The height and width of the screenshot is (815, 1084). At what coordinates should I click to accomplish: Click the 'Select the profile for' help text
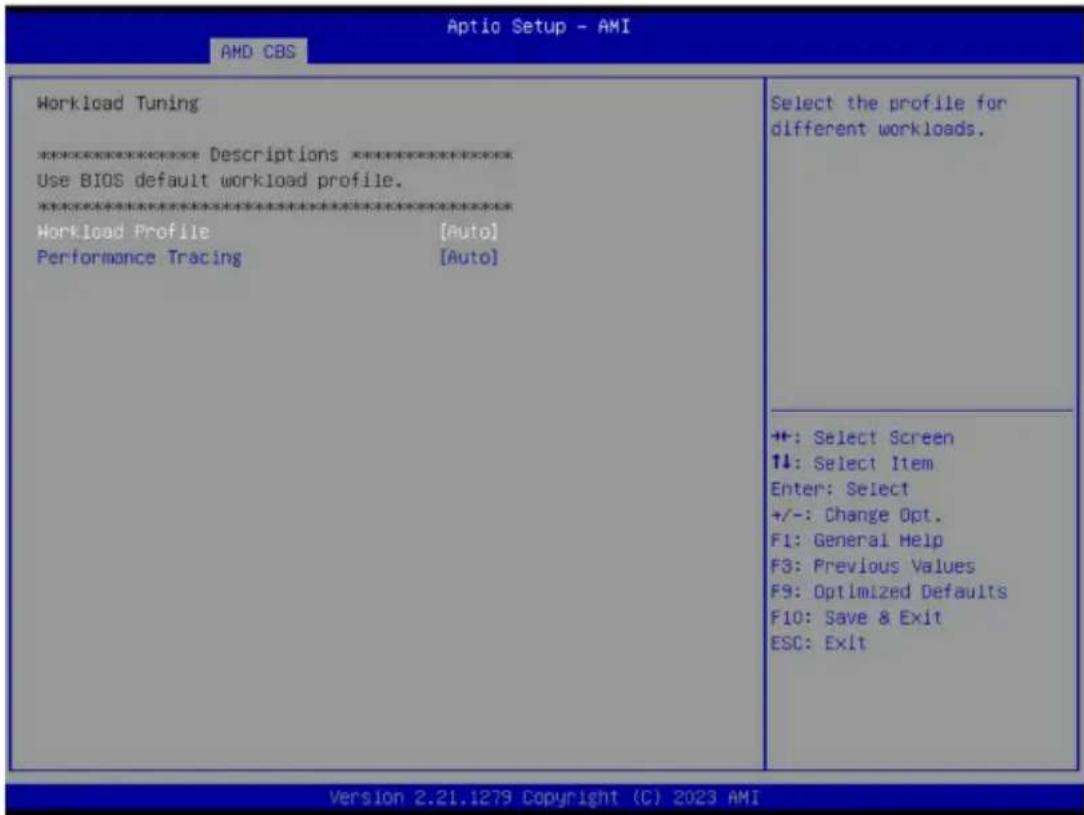(888, 103)
